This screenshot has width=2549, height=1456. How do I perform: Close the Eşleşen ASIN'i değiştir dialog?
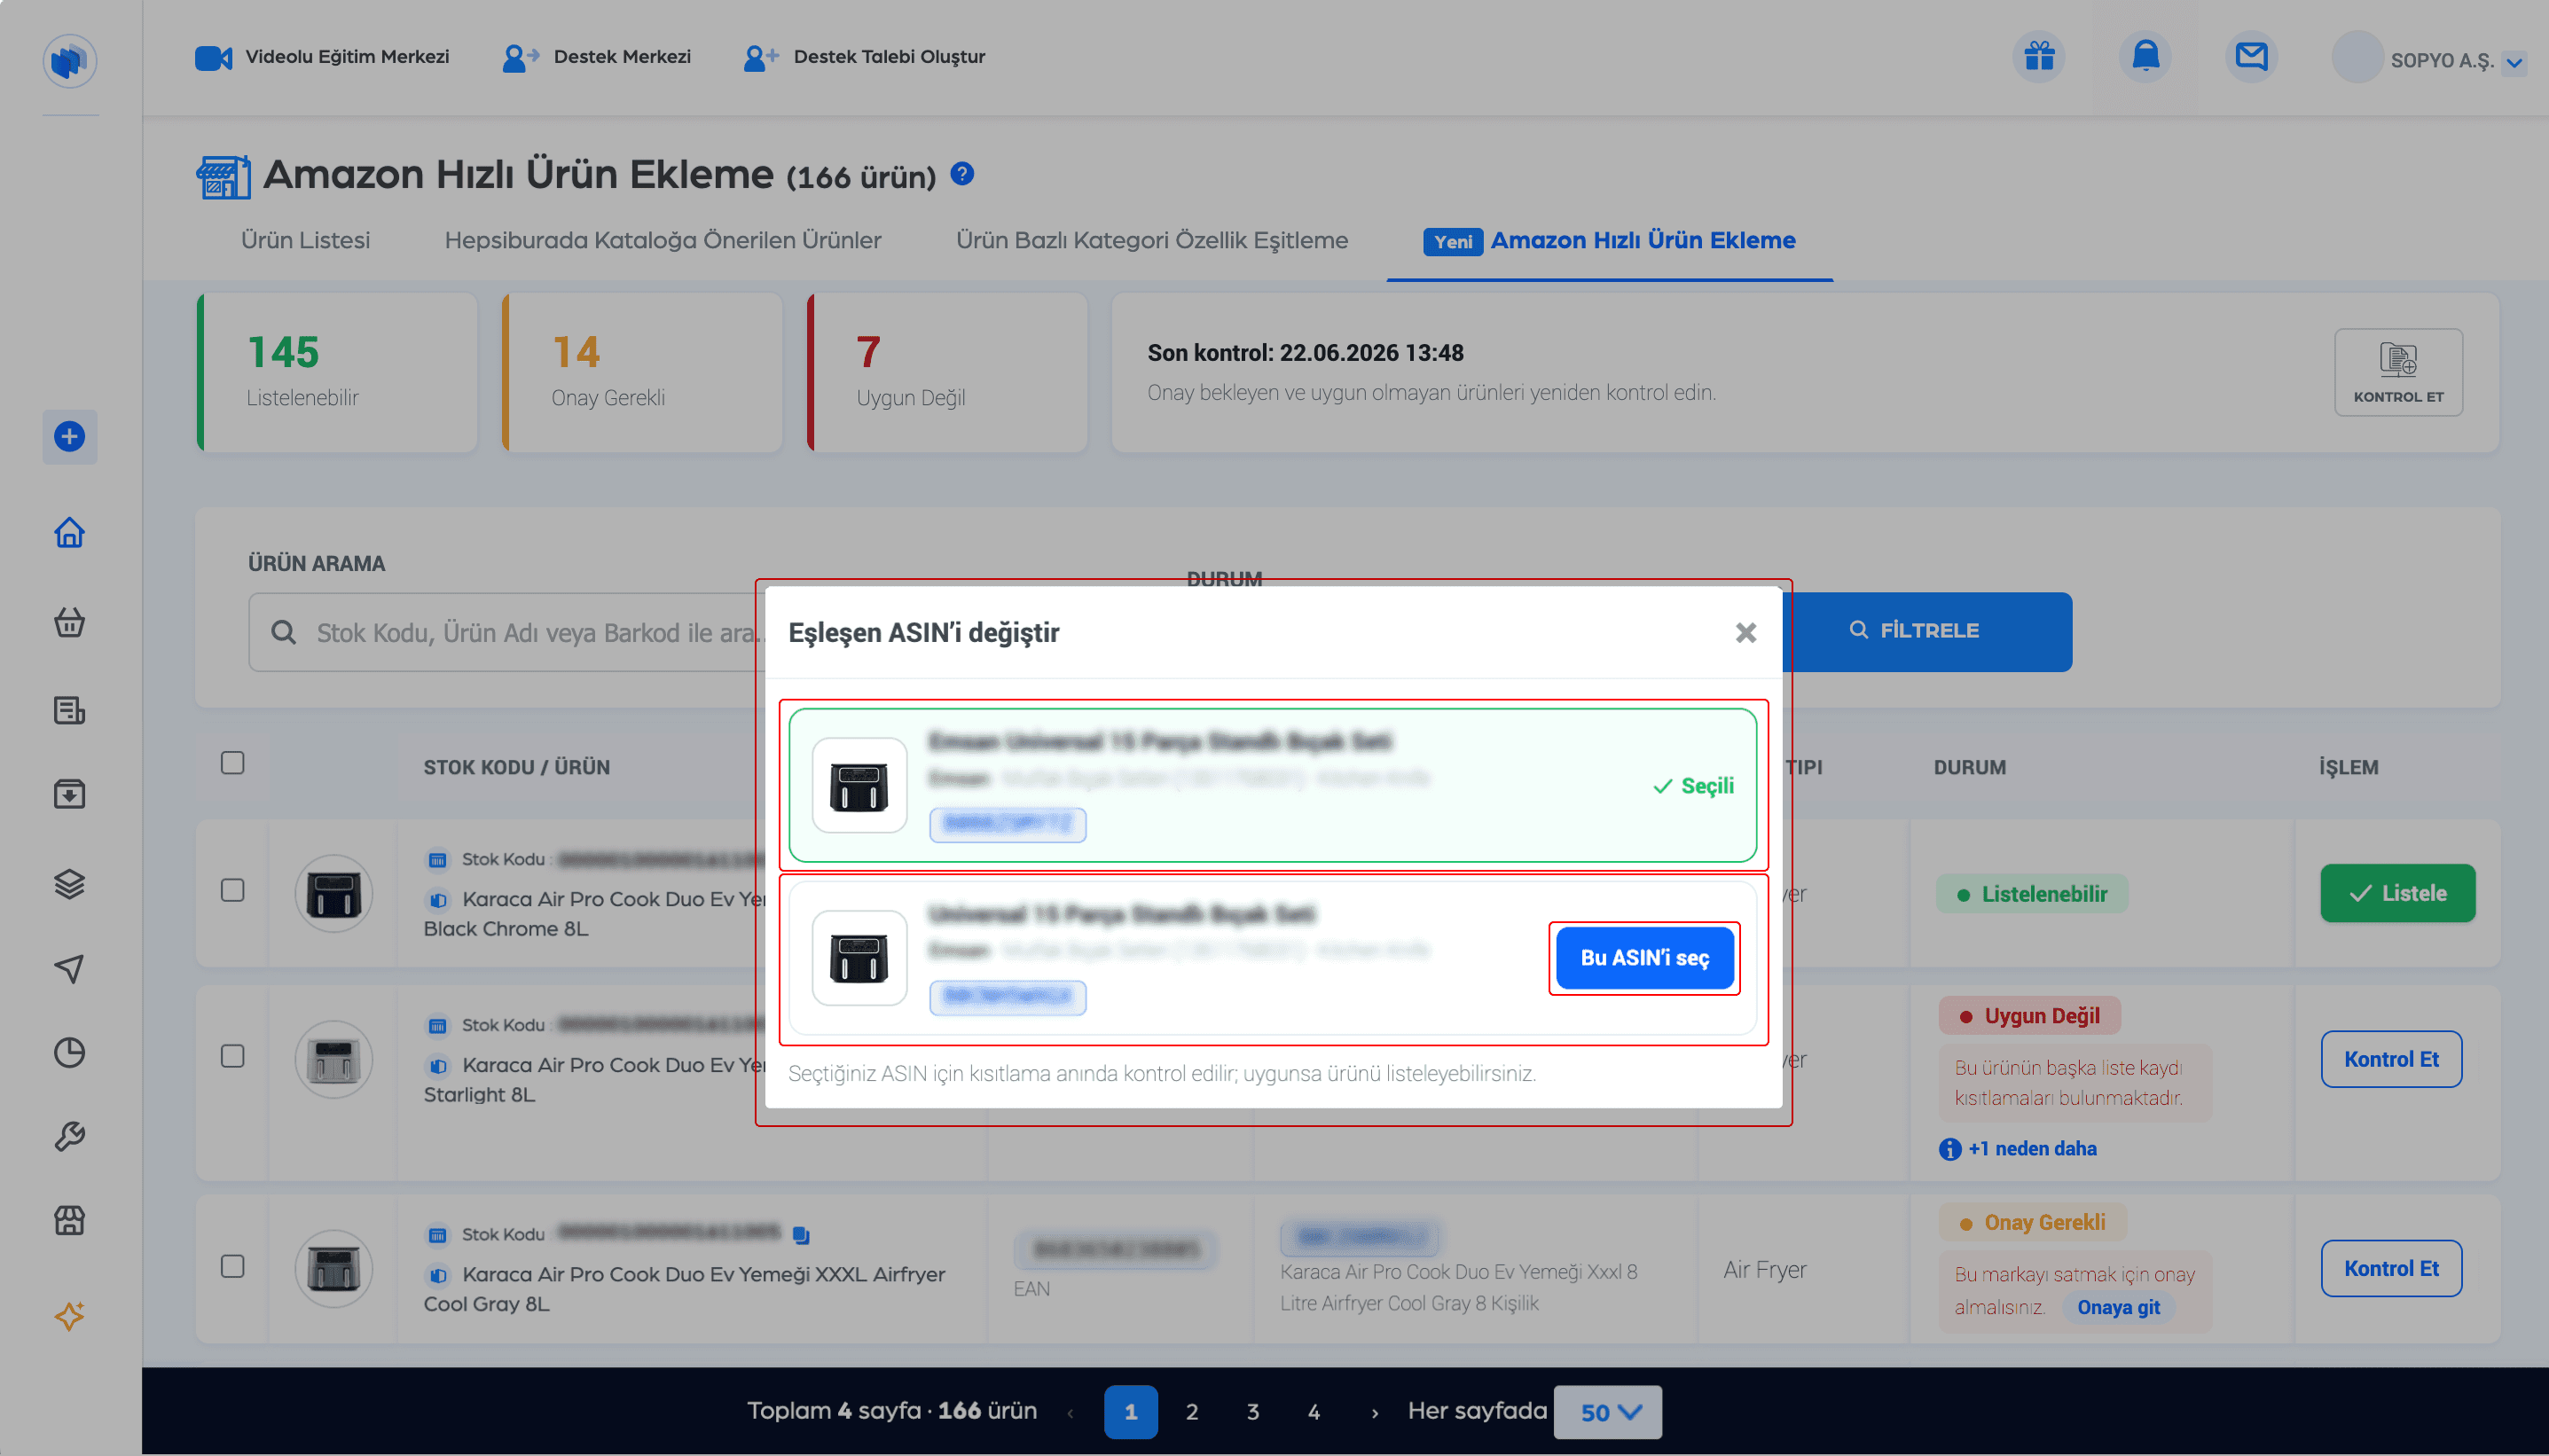(1746, 632)
